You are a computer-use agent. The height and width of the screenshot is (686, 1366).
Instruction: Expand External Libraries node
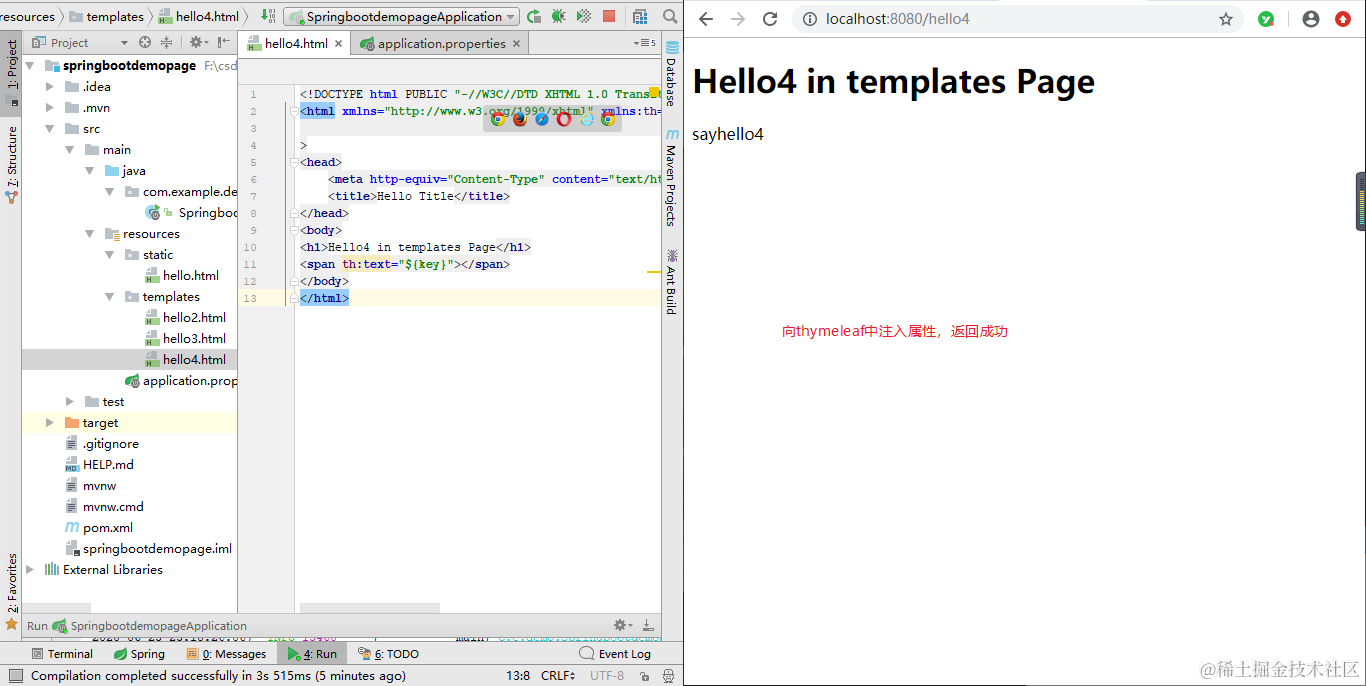tap(30, 570)
